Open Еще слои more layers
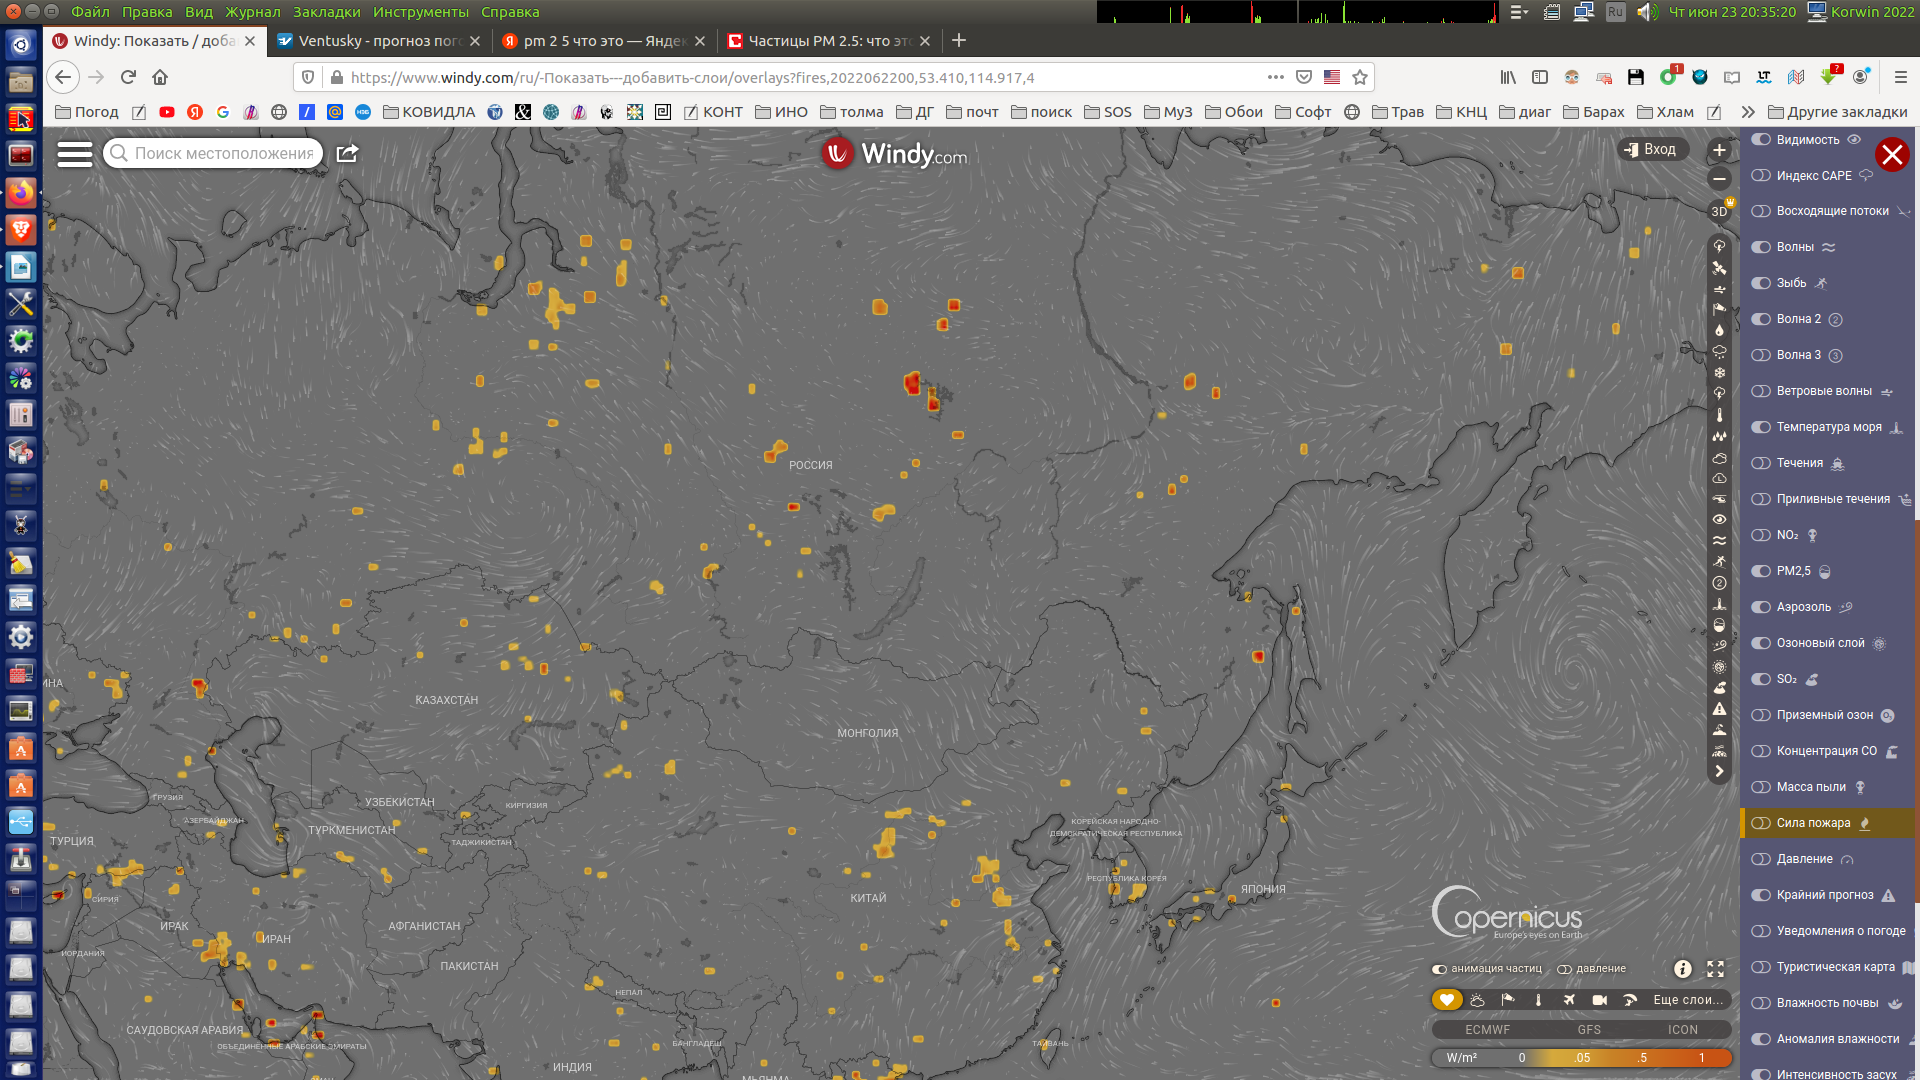The height and width of the screenshot is (1080, 1920). (x=1688, y=1000)
